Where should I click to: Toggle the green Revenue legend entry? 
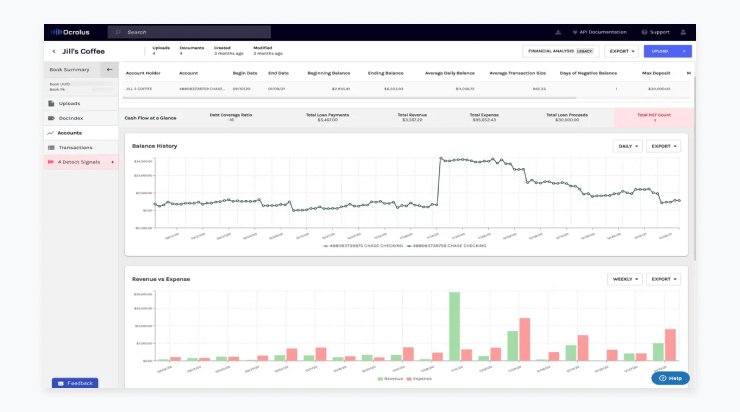390,379
